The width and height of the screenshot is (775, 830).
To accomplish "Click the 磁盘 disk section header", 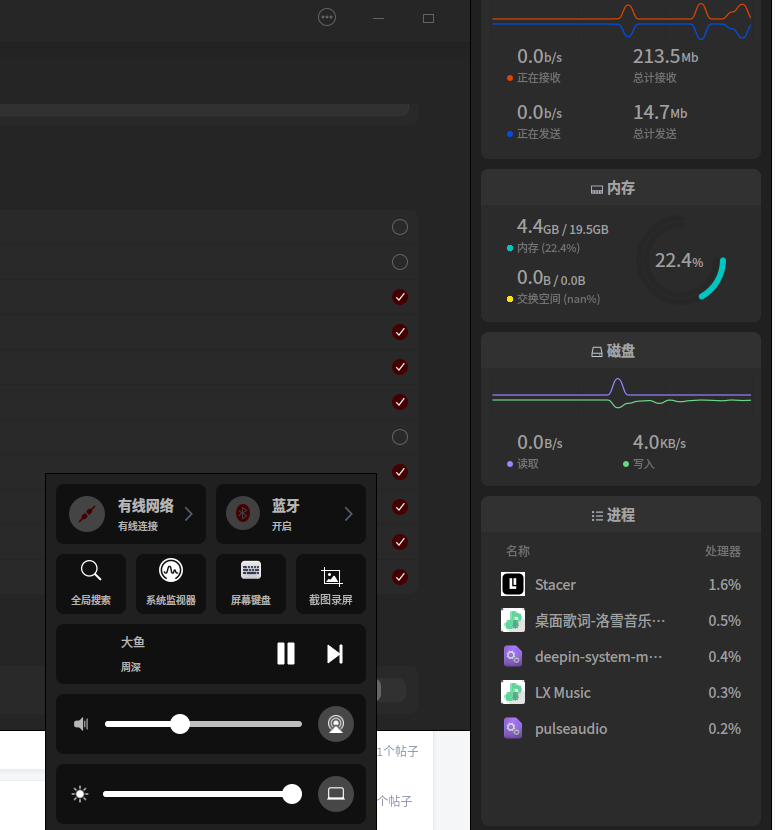I will [620, 351].
